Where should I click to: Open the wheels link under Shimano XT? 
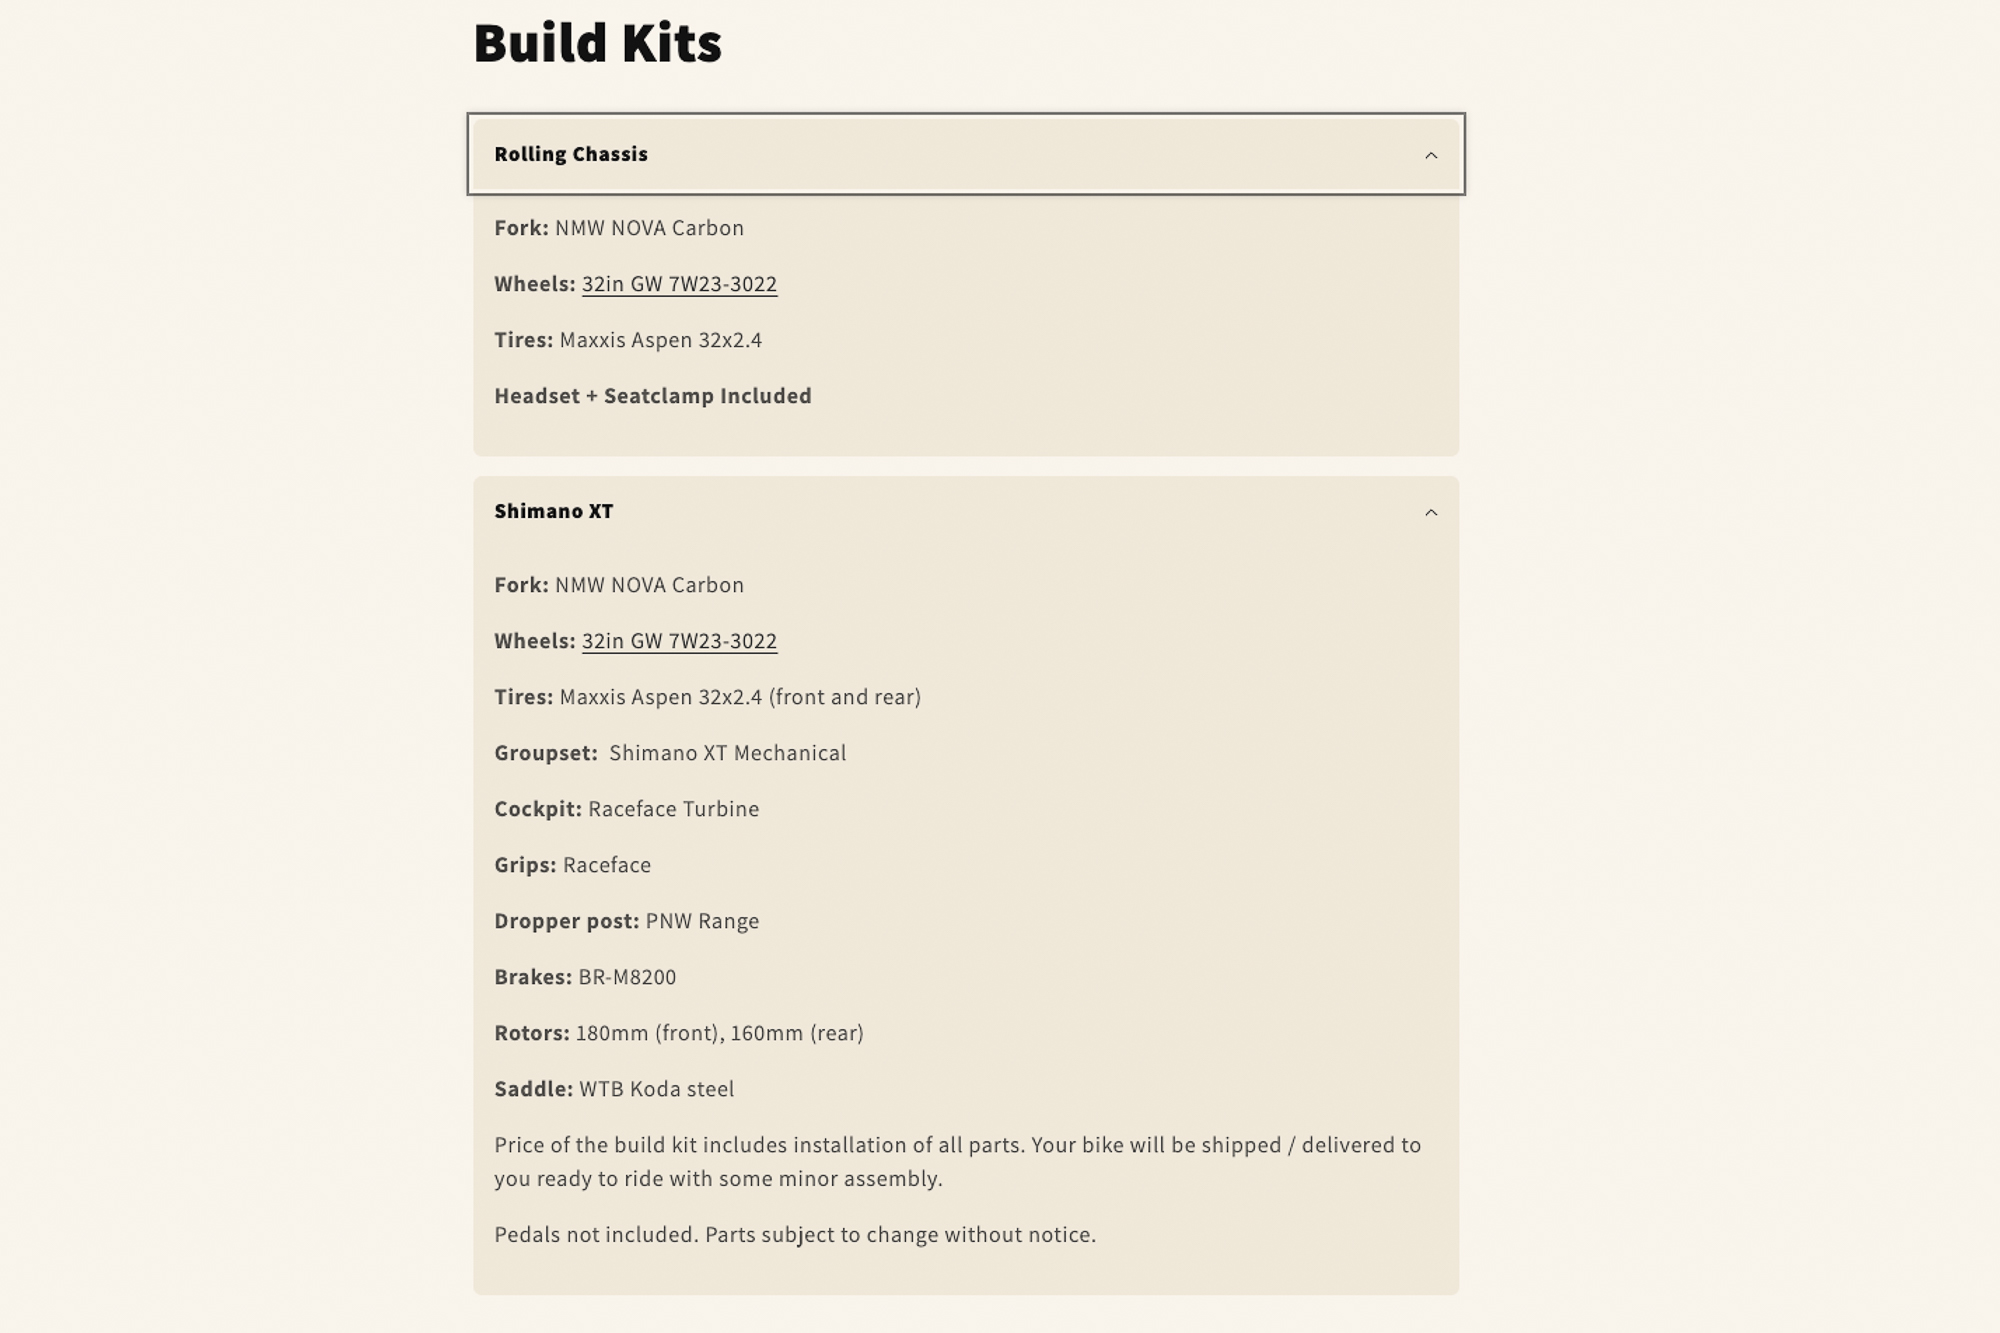679,641
